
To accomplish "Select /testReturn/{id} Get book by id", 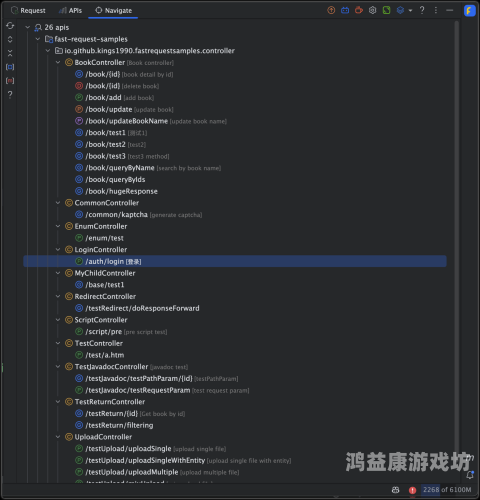I will [130, 413].
